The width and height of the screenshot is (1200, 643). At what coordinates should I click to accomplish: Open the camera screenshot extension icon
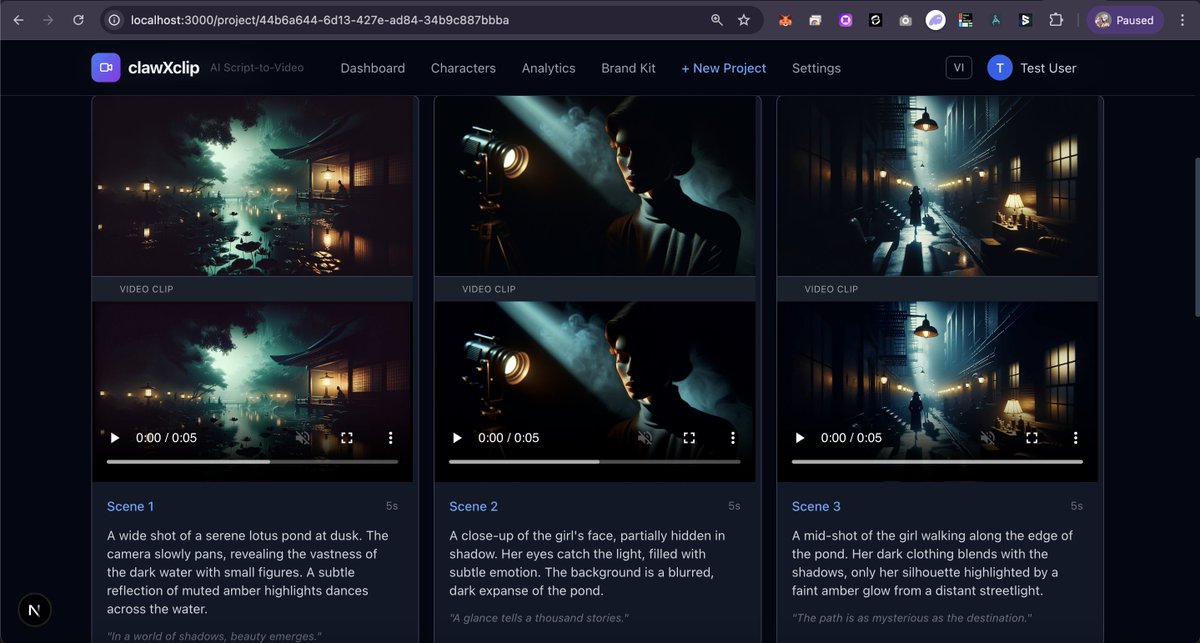coord(905,20)
